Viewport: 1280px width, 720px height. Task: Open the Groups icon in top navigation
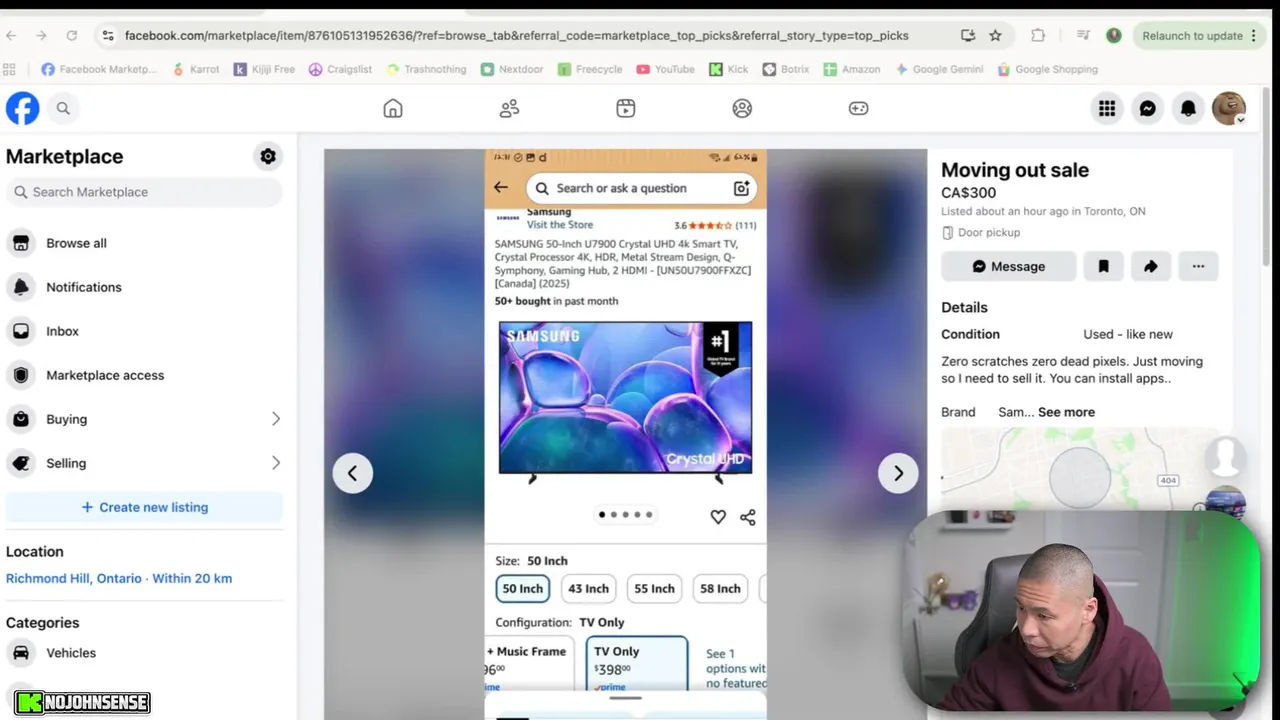click(742, 108)
